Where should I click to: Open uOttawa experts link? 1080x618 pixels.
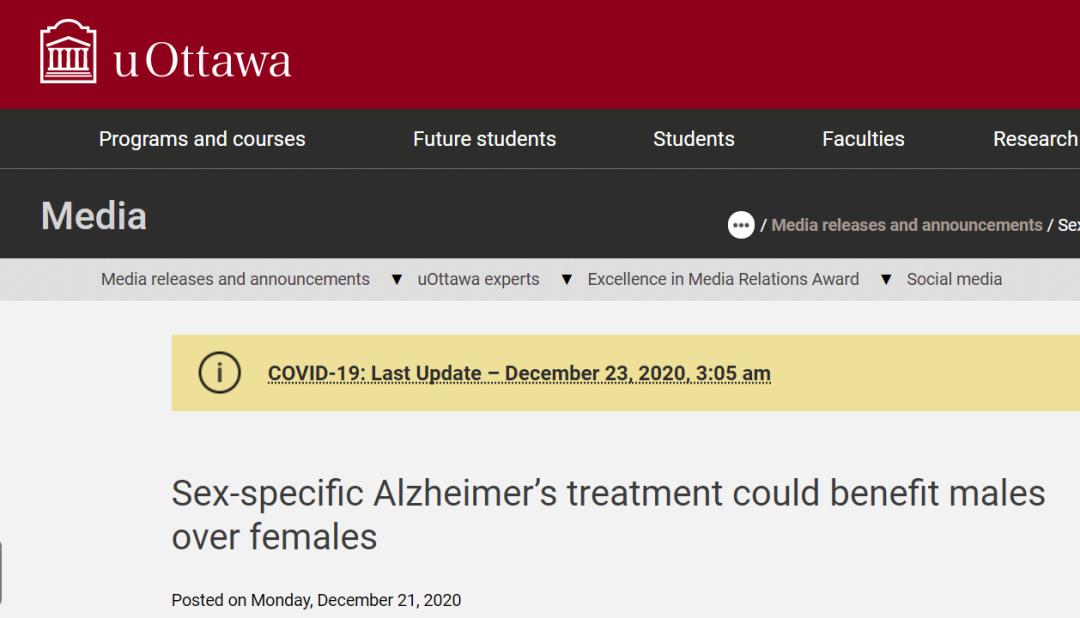(x=478, y=280)
